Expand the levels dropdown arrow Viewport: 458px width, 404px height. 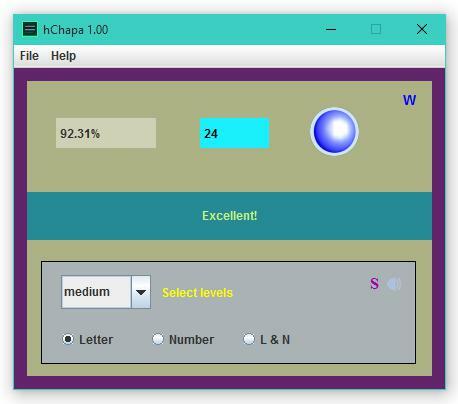[141, 292]
